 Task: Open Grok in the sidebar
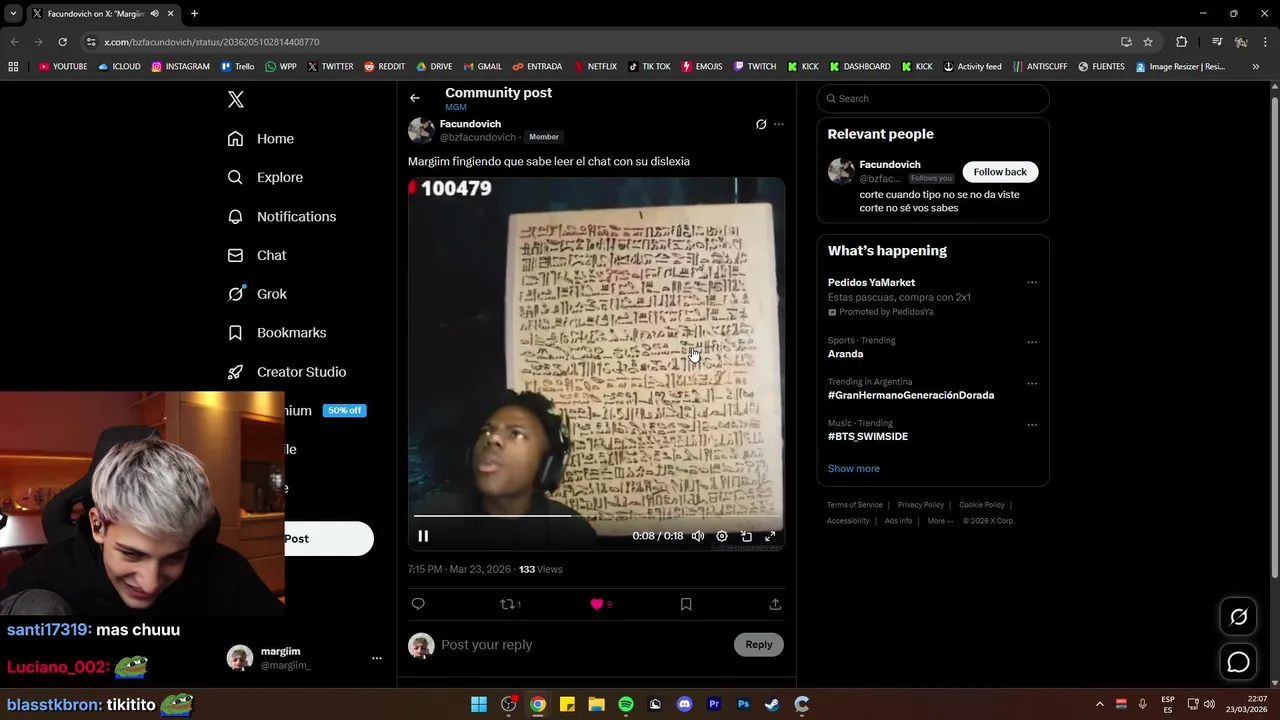point(257,294)
